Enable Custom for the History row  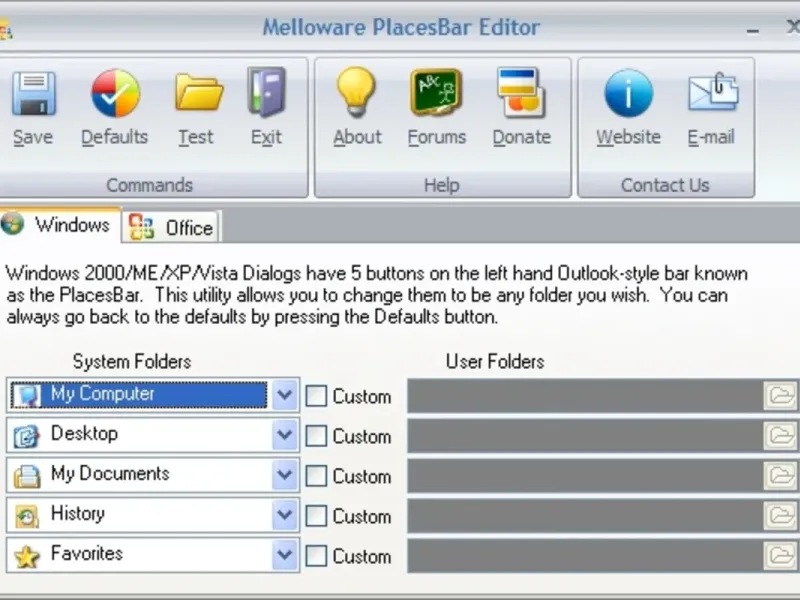(316, 515)
